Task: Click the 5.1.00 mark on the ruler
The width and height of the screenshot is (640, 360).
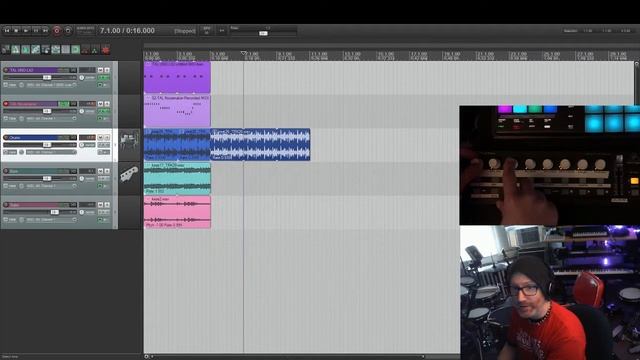Action: [219, 54]
